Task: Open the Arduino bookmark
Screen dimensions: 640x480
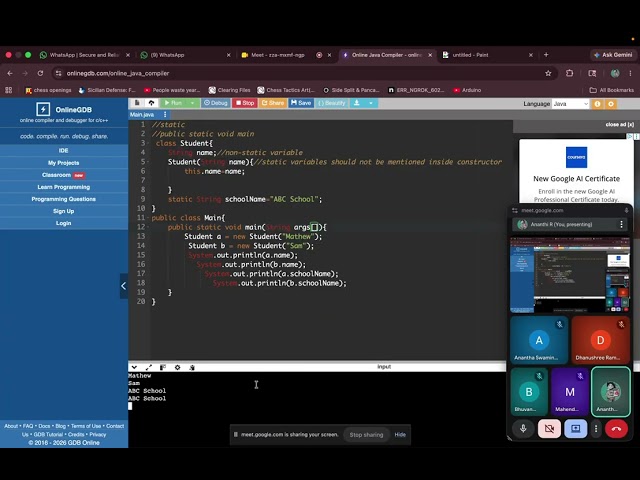Action: click(467, 90)
